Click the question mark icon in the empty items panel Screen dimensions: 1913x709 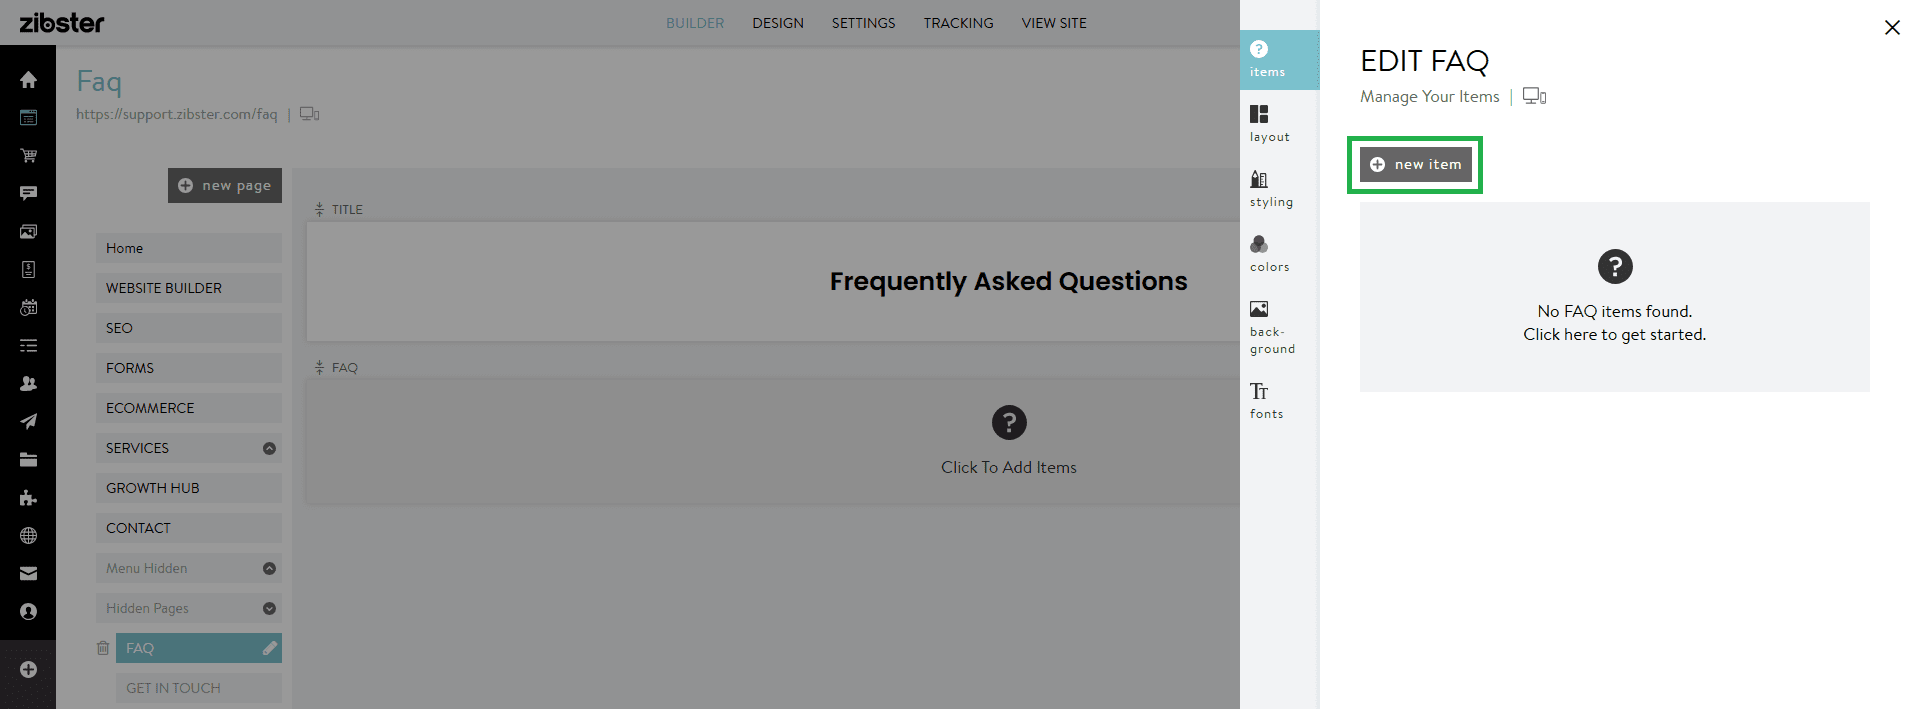point(1615,266)
